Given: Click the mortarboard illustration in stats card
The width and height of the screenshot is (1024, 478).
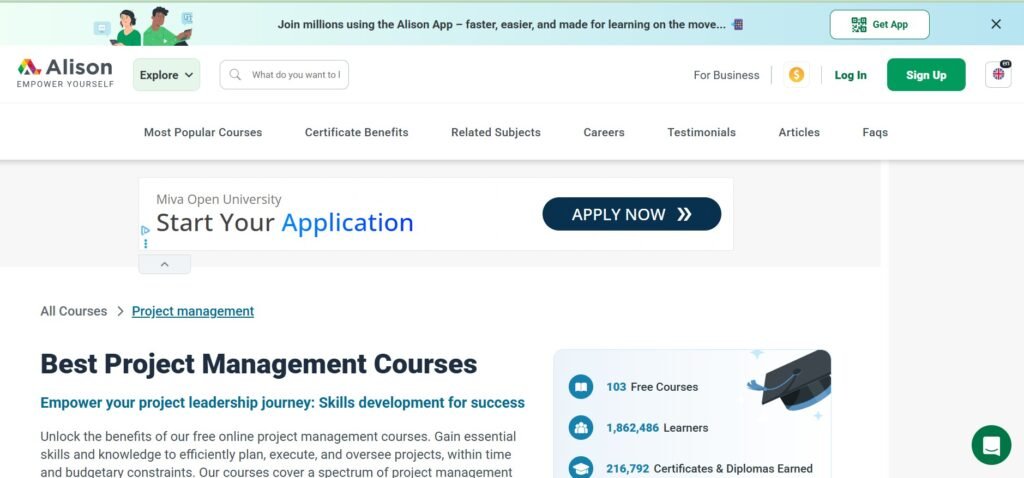Looking at the screenshot, I should pos(790,381).
